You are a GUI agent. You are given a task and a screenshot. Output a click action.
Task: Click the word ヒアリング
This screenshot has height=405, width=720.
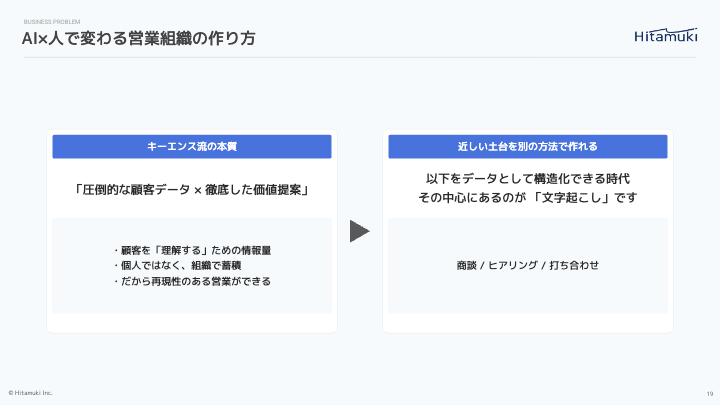point(513,265)
